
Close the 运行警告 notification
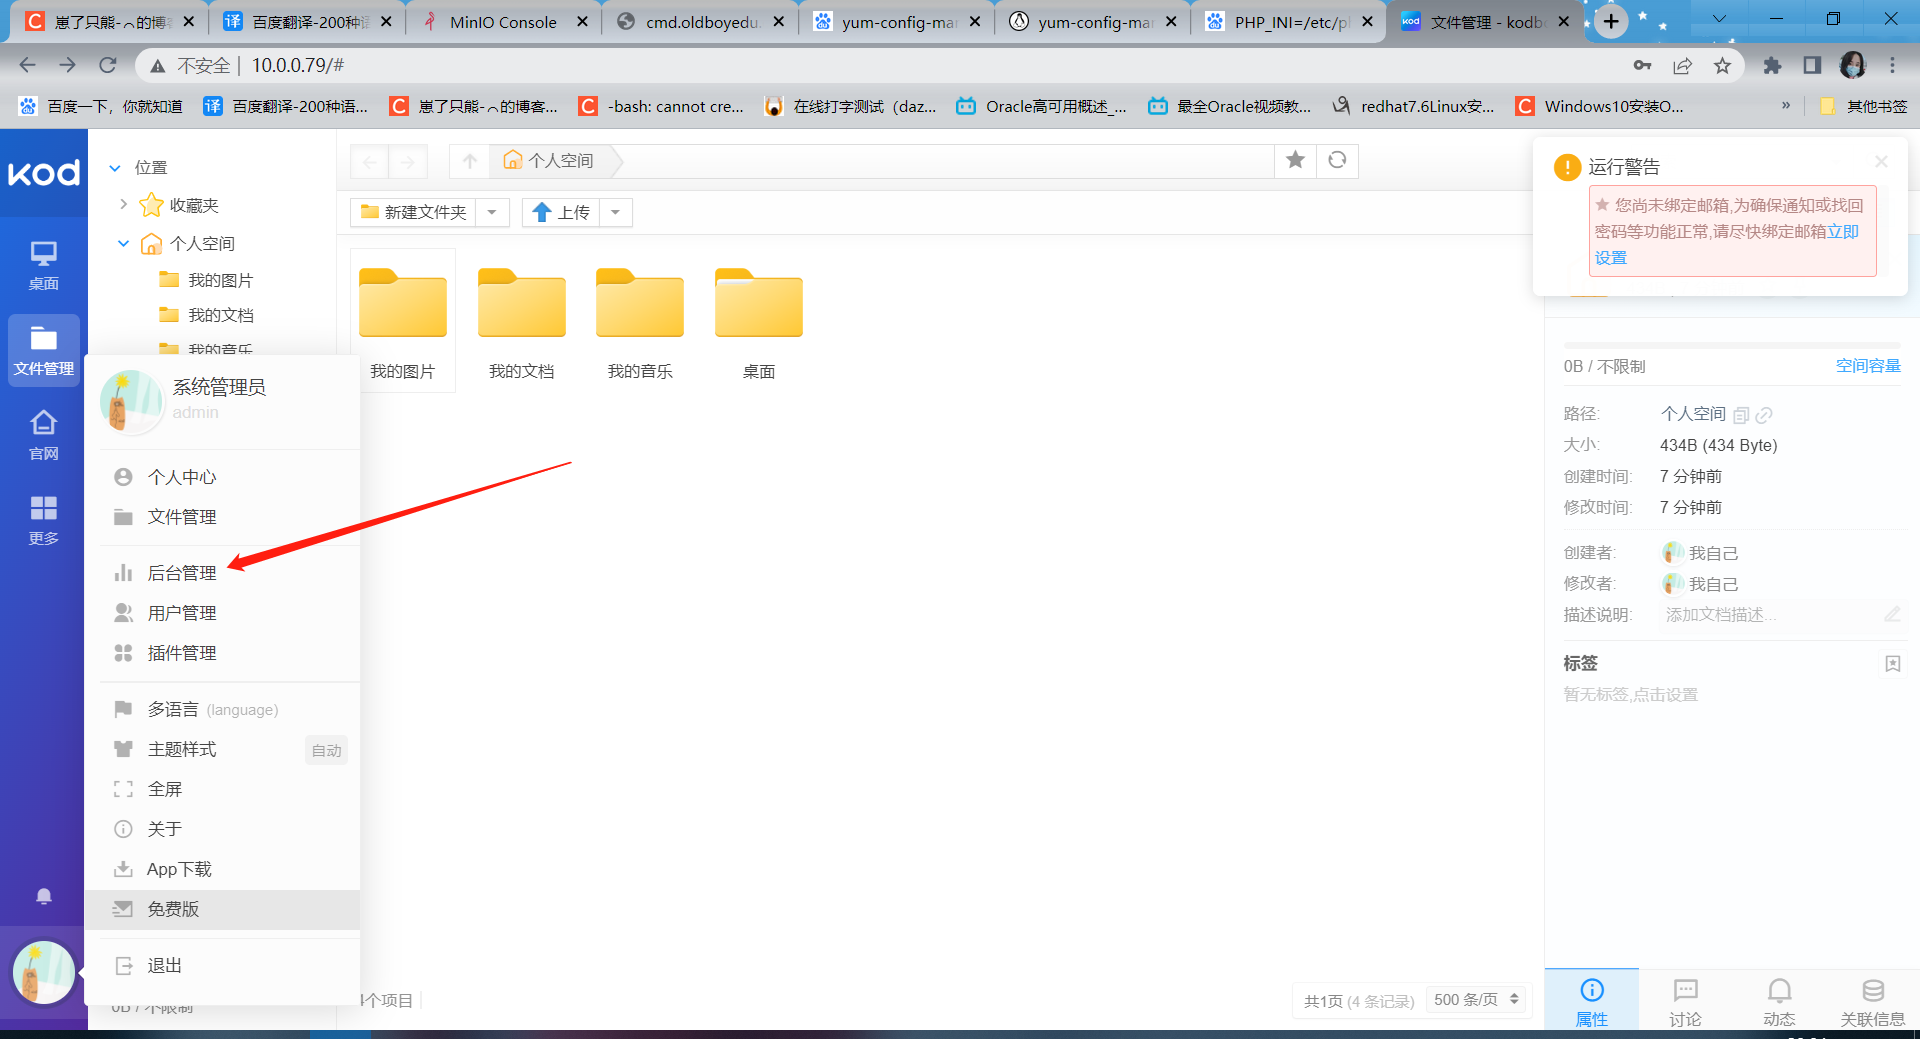click(x=1881, y=161)
